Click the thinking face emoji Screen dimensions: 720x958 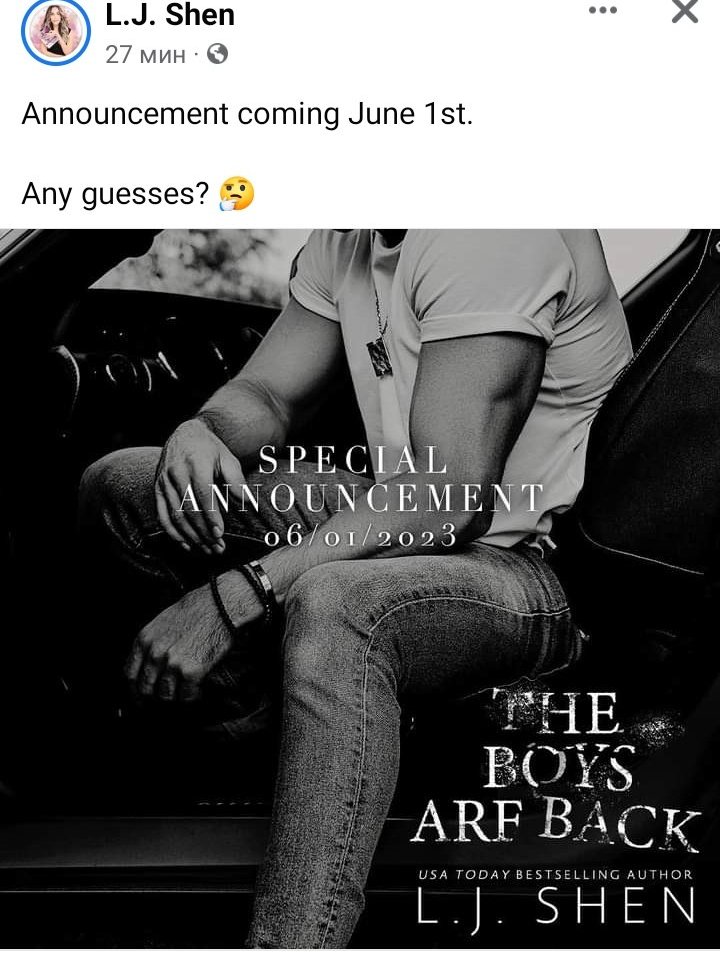[237, 194]
